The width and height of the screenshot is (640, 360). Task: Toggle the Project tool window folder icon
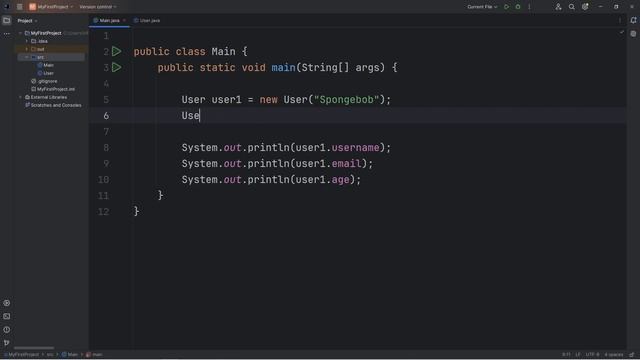point(7,20)
